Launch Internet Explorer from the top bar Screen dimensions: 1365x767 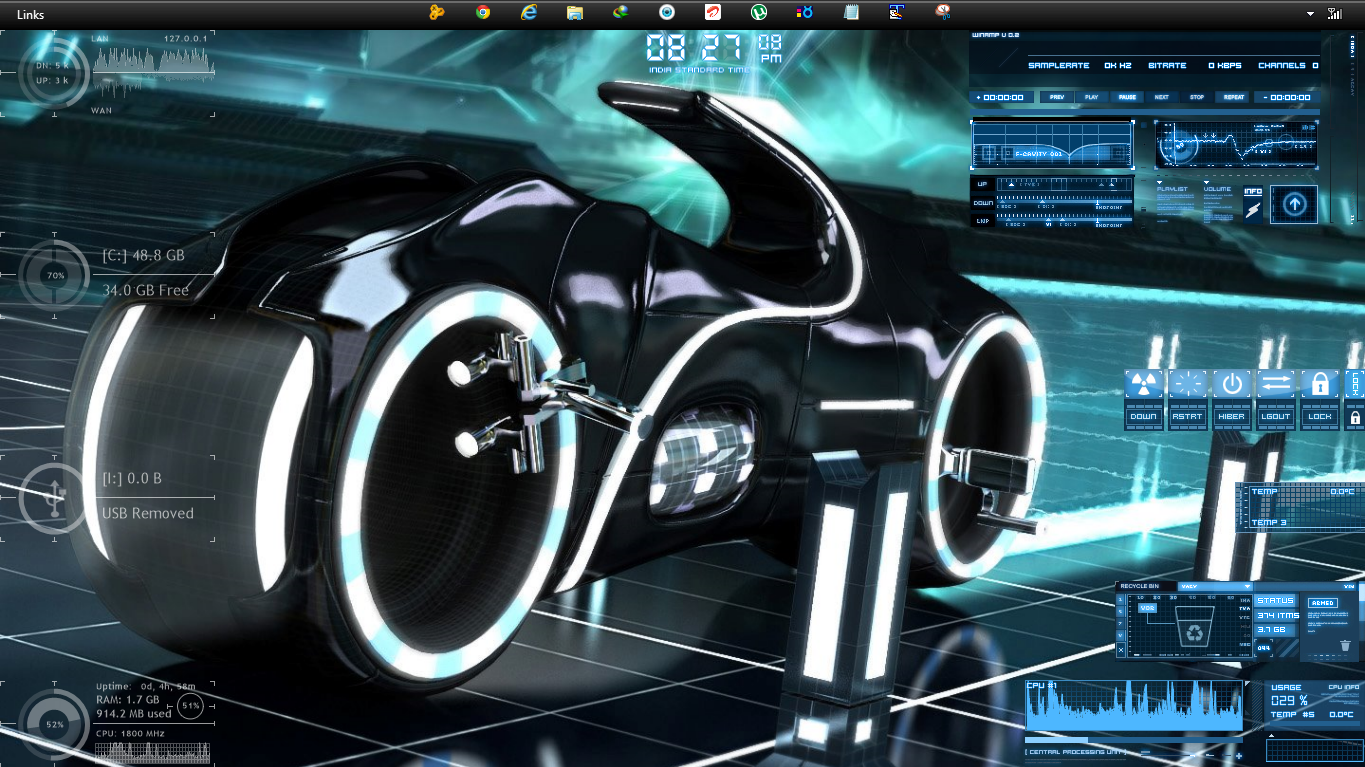pos(529,13)
